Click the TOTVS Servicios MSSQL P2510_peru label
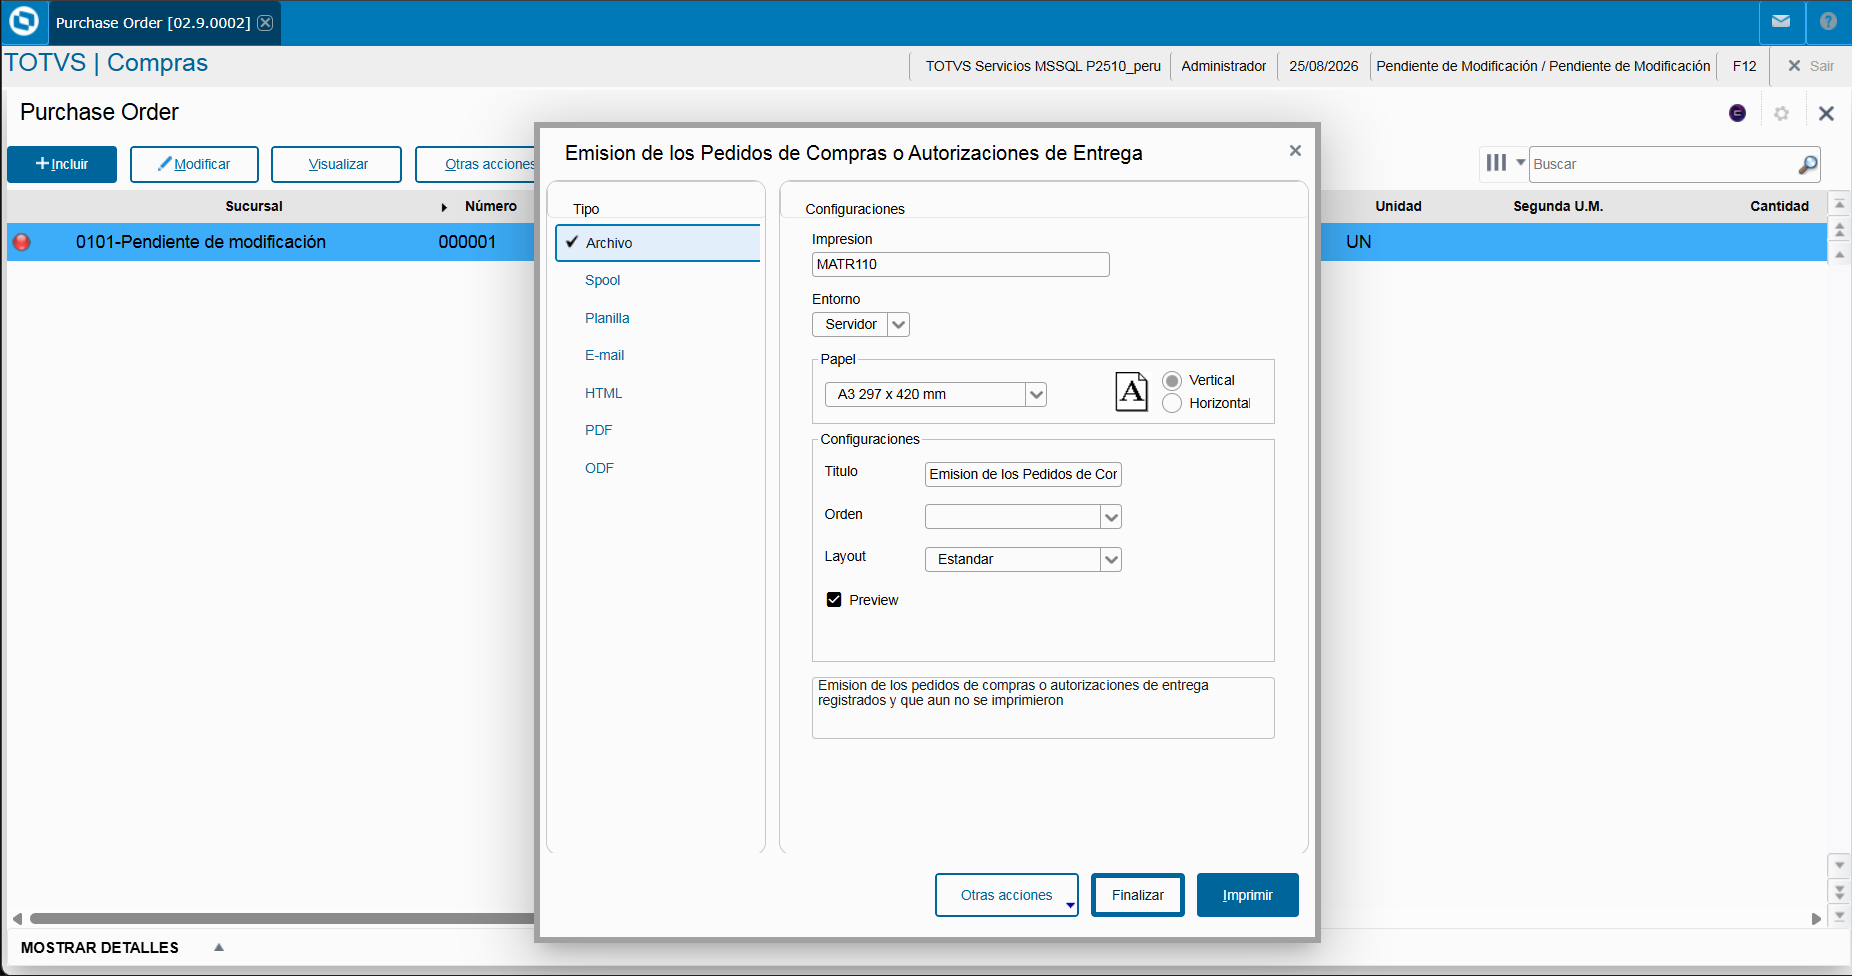The width and height of the screenshot is (1852, 976). (x=1043, y=66)
